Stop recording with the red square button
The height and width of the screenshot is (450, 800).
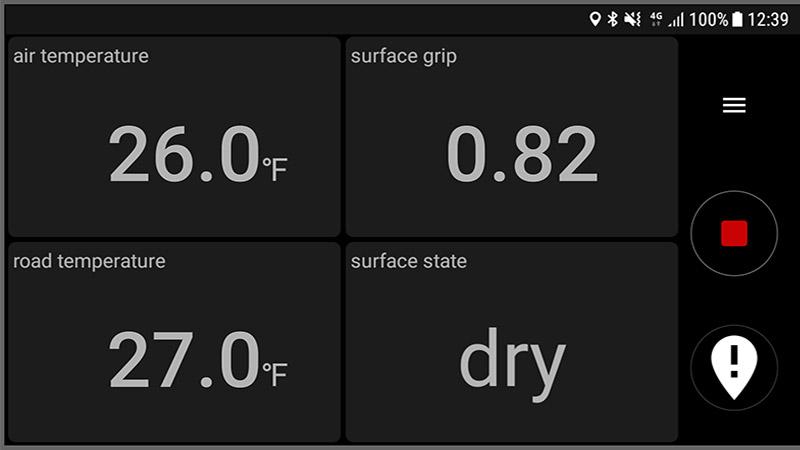pos(734,233)
